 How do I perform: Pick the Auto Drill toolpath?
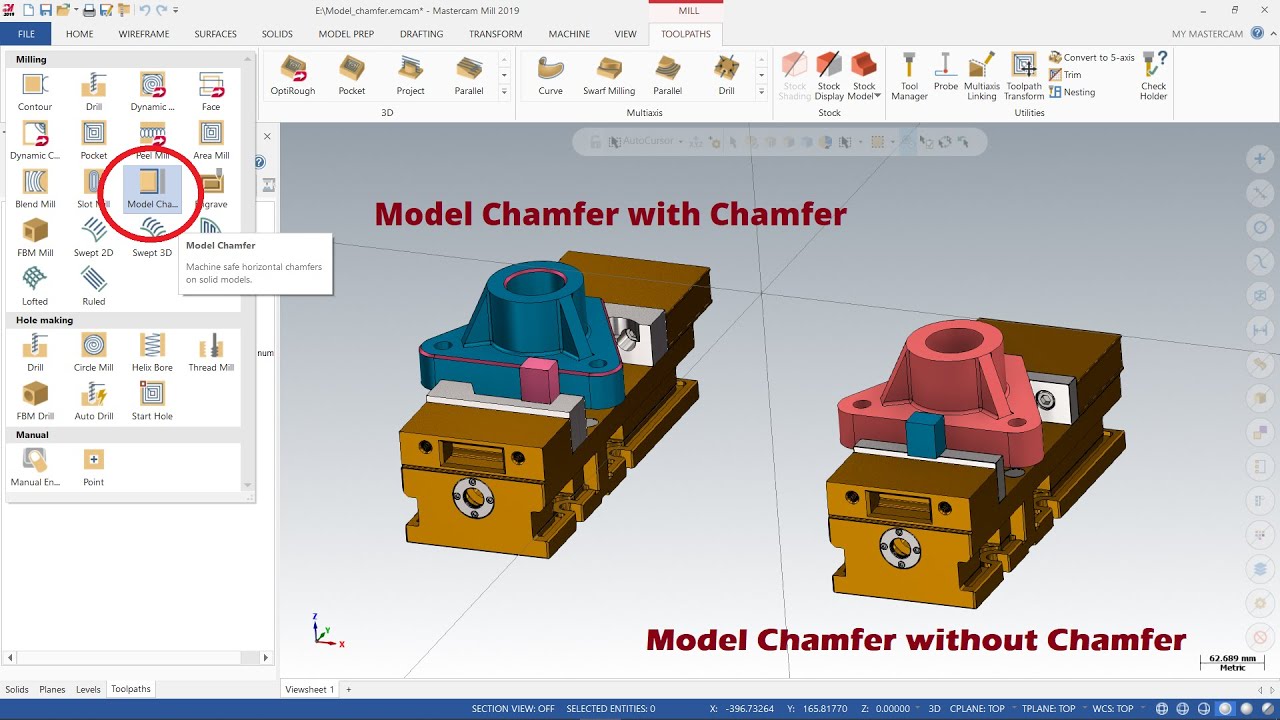coord(93,401)
